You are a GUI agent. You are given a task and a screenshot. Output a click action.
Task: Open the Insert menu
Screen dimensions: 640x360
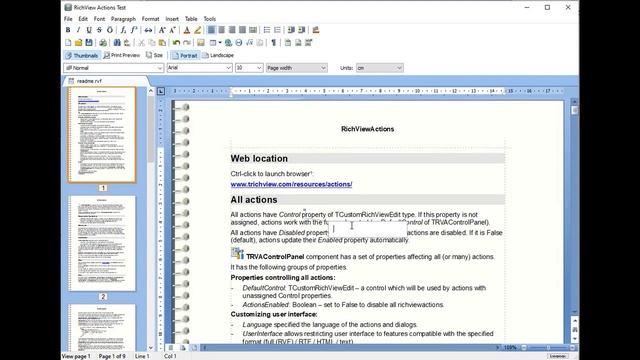(x=172, y=19)
